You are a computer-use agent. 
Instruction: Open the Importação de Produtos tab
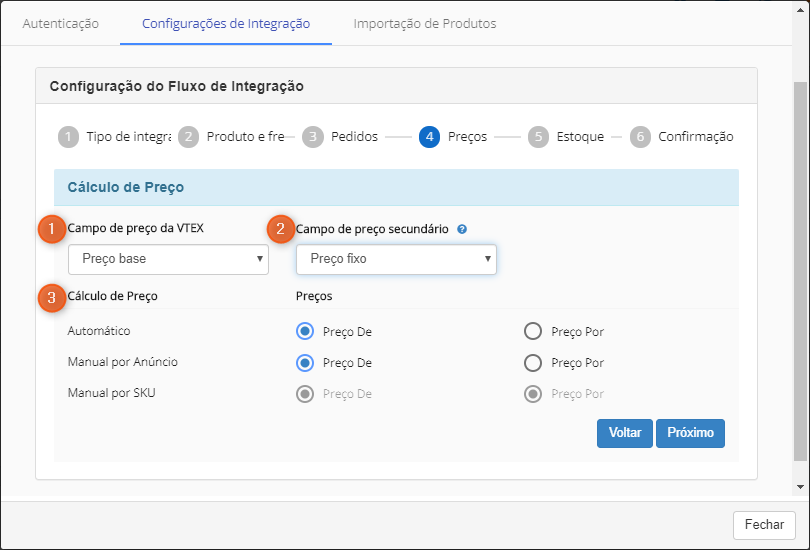click(424, 23)
